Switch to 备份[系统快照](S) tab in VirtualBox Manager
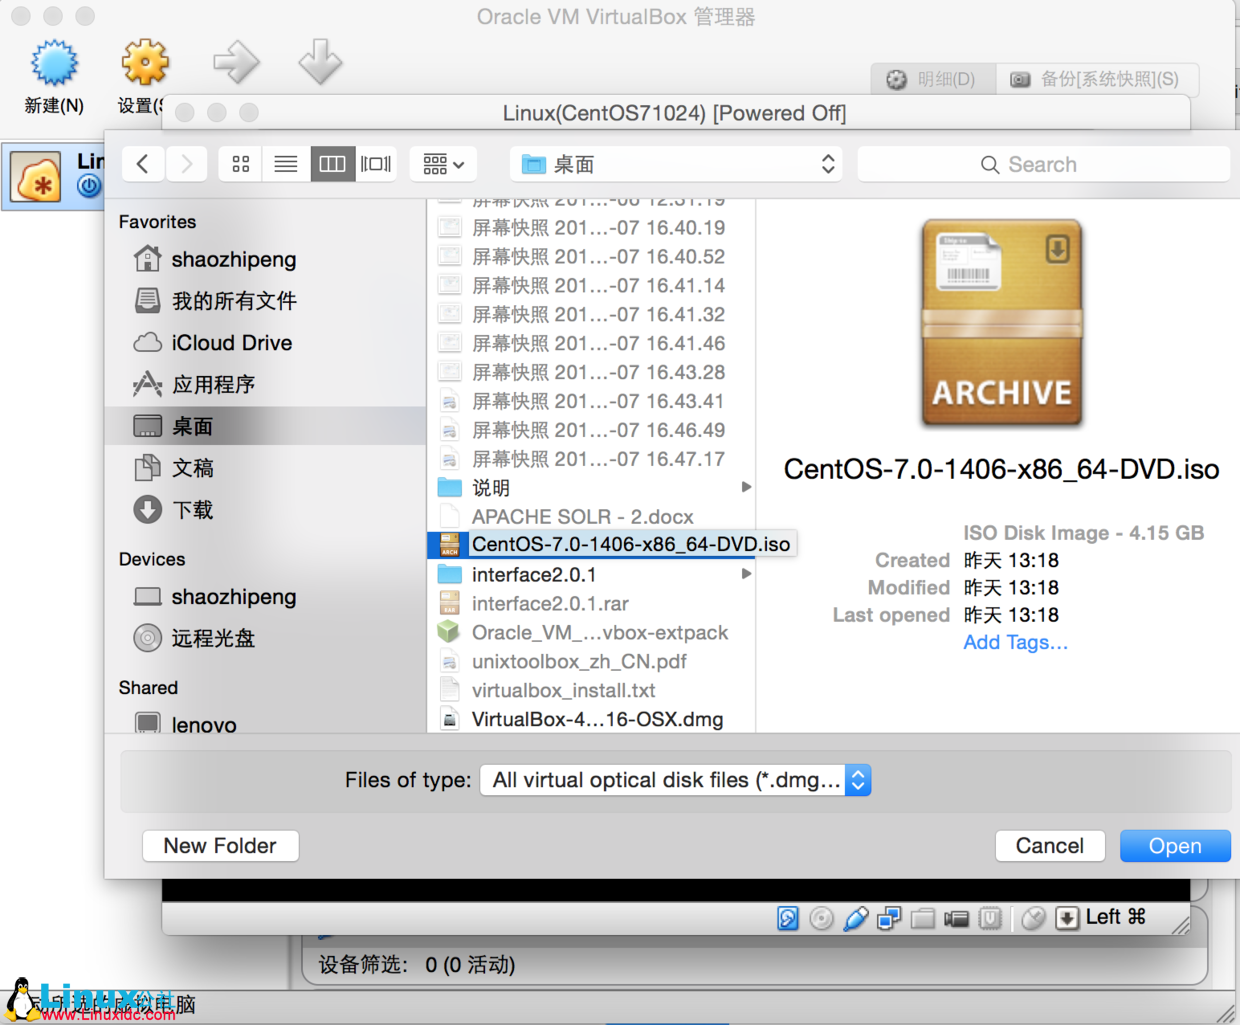This screenshot has width=1240, height=1025. click(x=1097, y=79)
